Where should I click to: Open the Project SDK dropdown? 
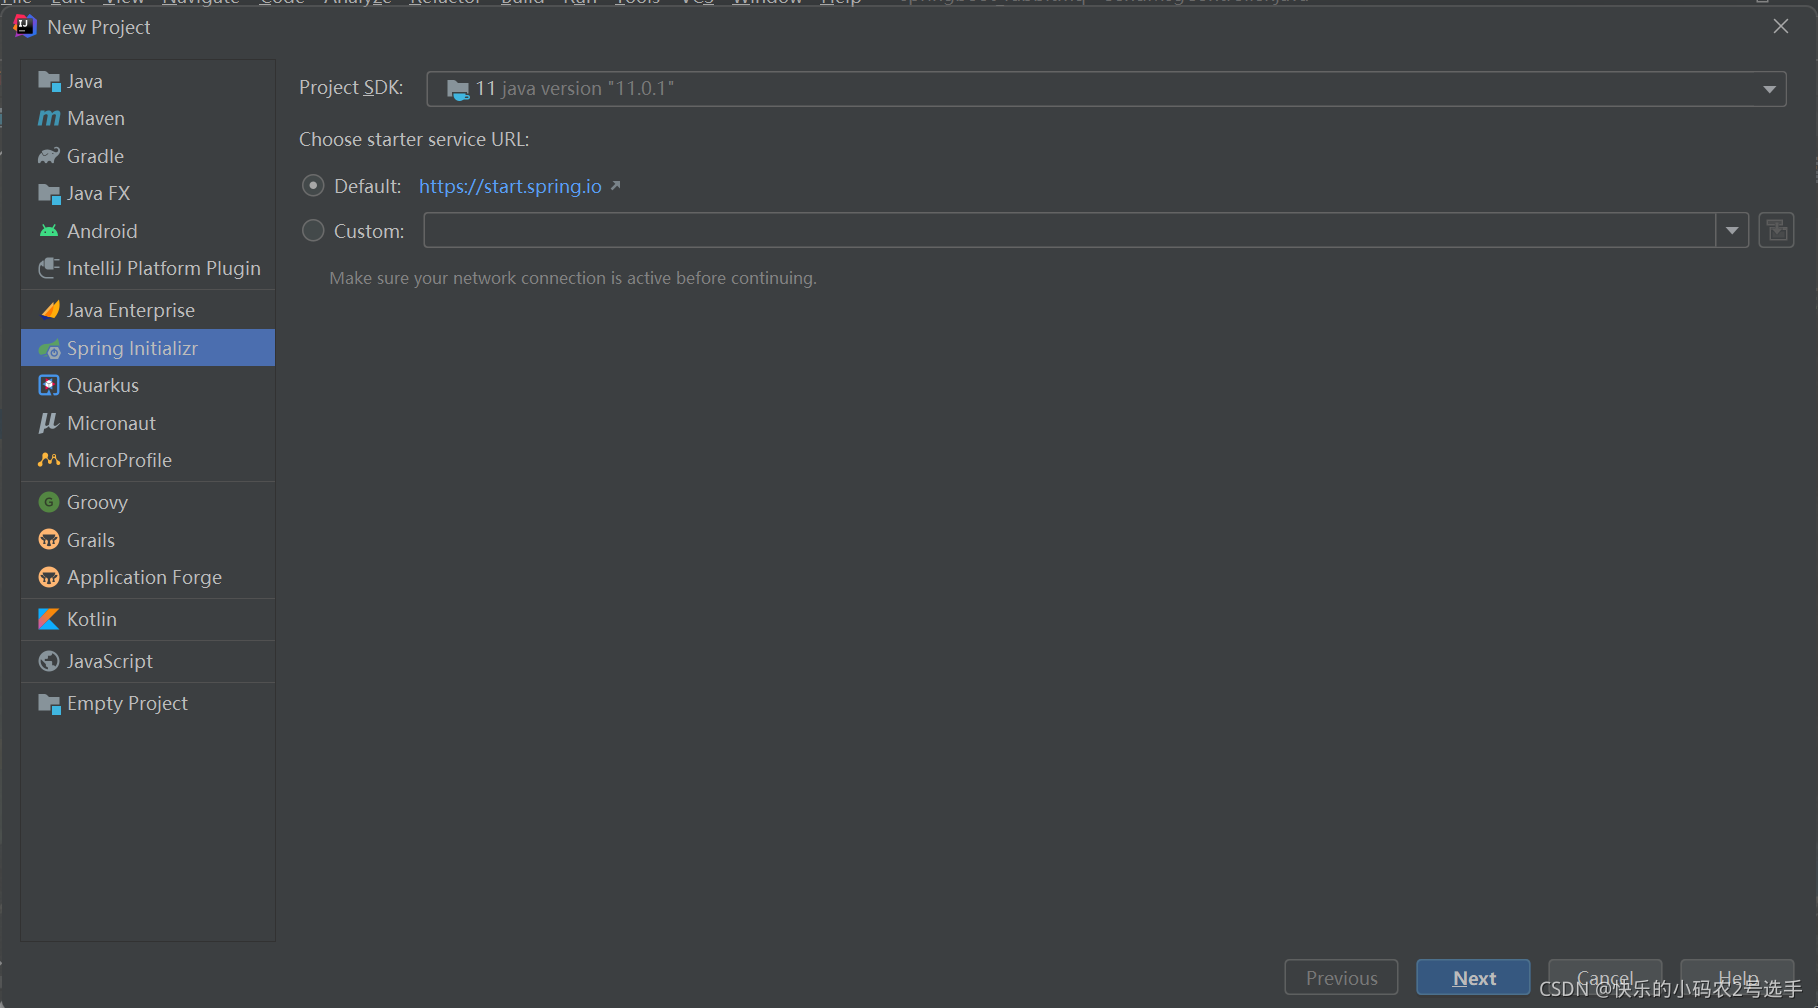(x=1769, y=89)
